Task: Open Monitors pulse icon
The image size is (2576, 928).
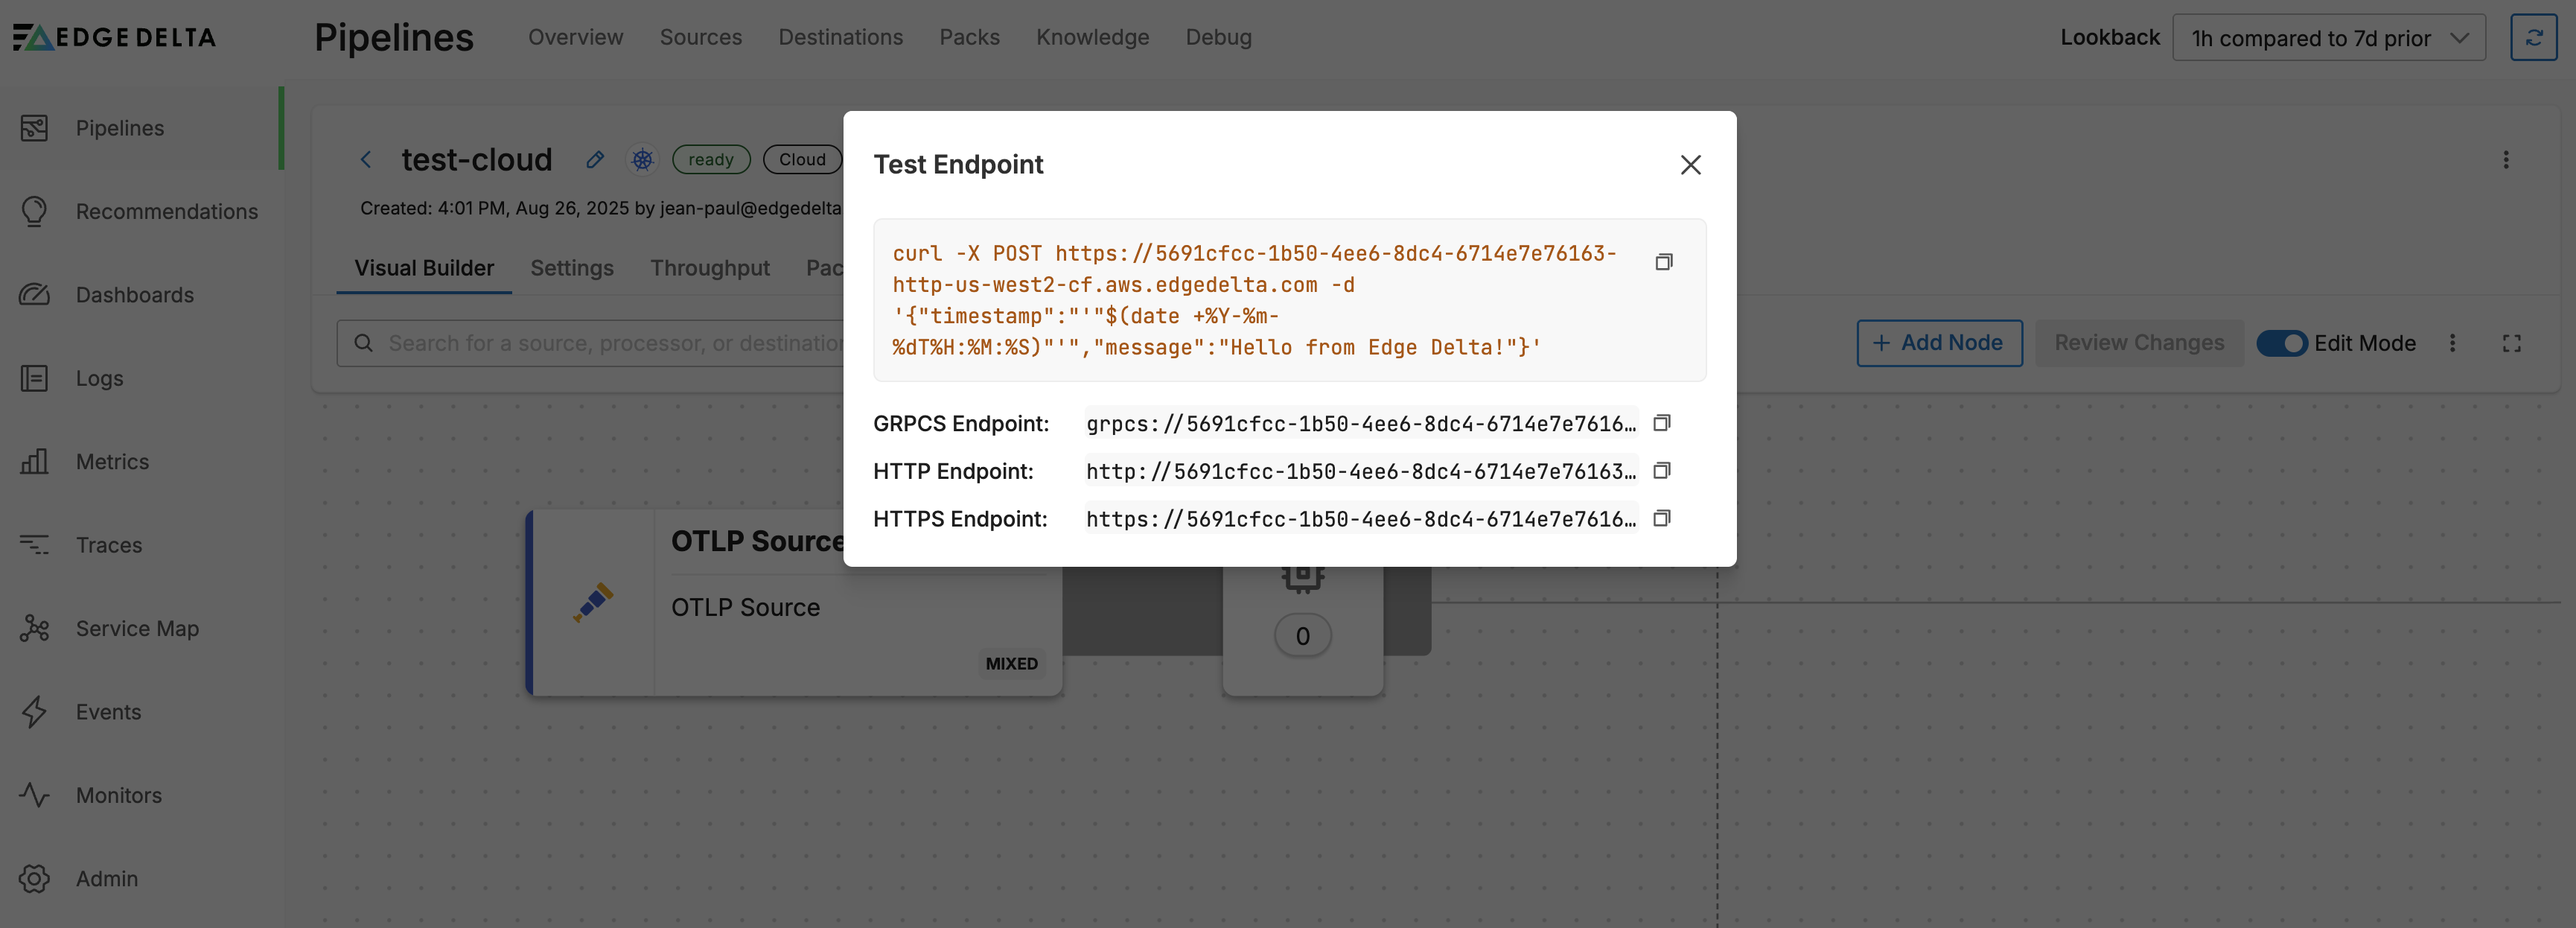Action: coord(34,795)
